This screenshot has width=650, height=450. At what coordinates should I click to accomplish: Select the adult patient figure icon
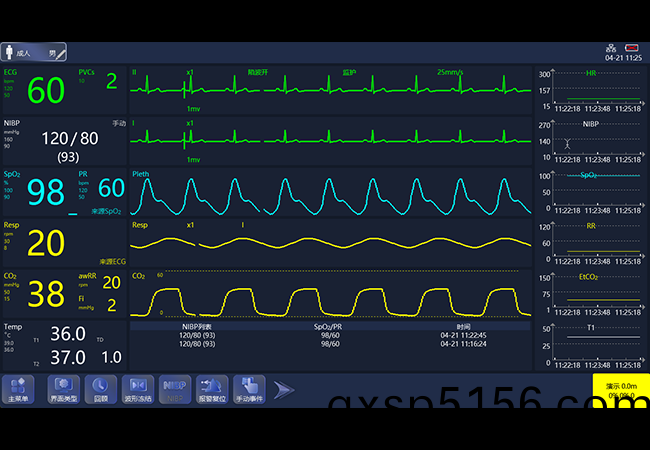[9, 53]
